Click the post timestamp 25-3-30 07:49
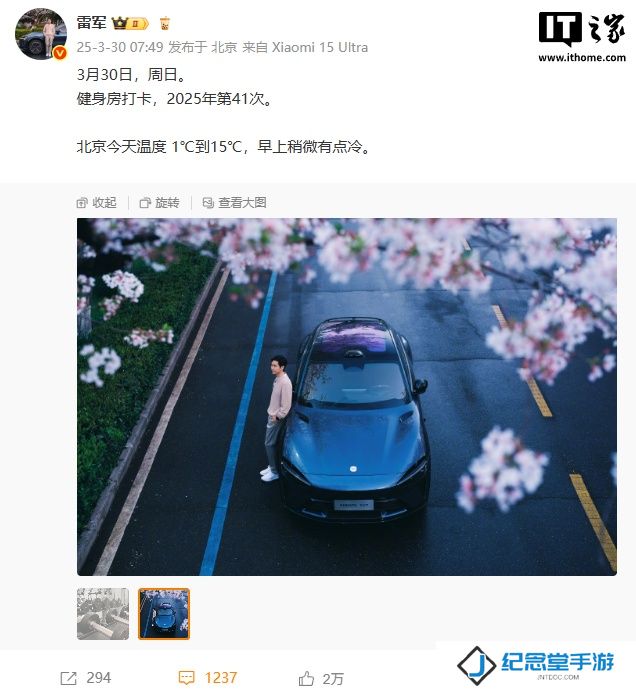Image resolution: width=636 pixels, height=691 pixels. [x=120, y=47]
